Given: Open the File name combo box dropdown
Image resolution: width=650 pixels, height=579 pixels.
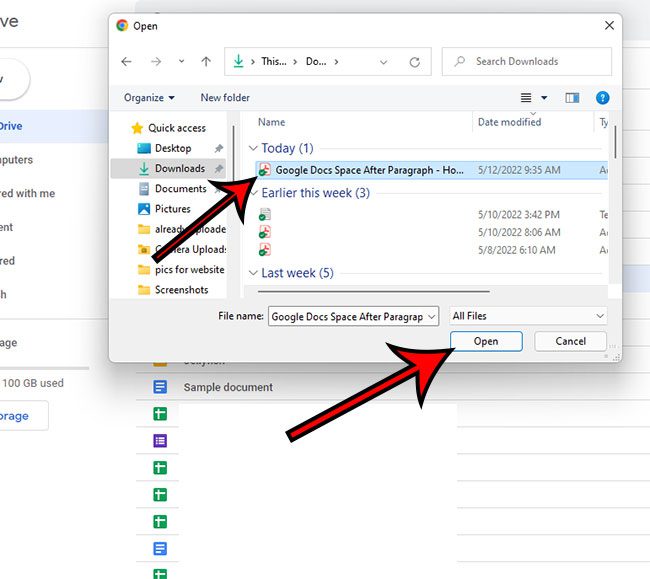Looking at the screenshot, I should pyautogui.click(x=431, y=316).
